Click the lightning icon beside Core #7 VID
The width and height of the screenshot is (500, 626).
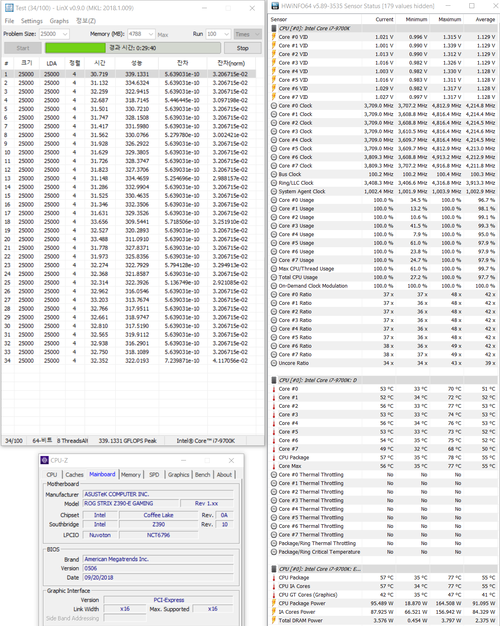click(x=274, y=97)
